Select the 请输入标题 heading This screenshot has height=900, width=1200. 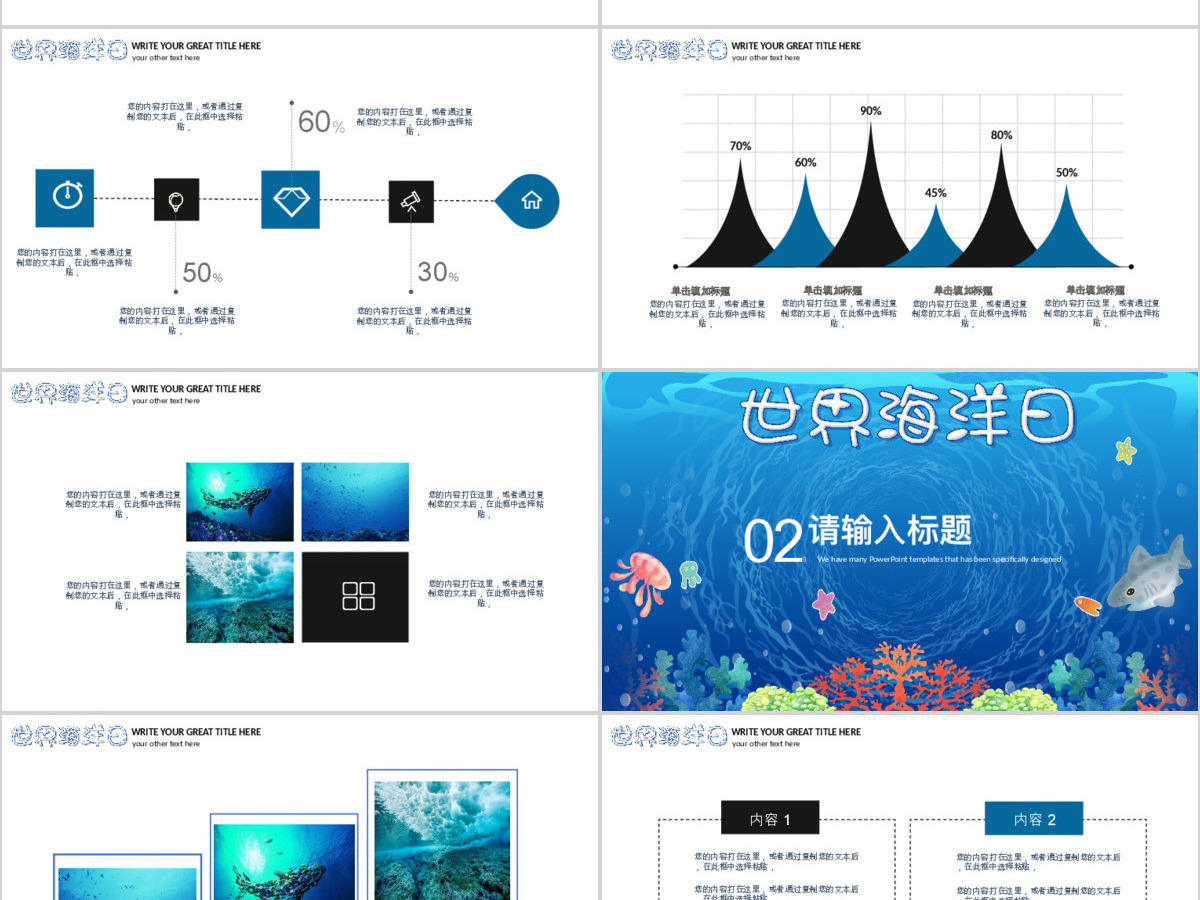point(890,529)
